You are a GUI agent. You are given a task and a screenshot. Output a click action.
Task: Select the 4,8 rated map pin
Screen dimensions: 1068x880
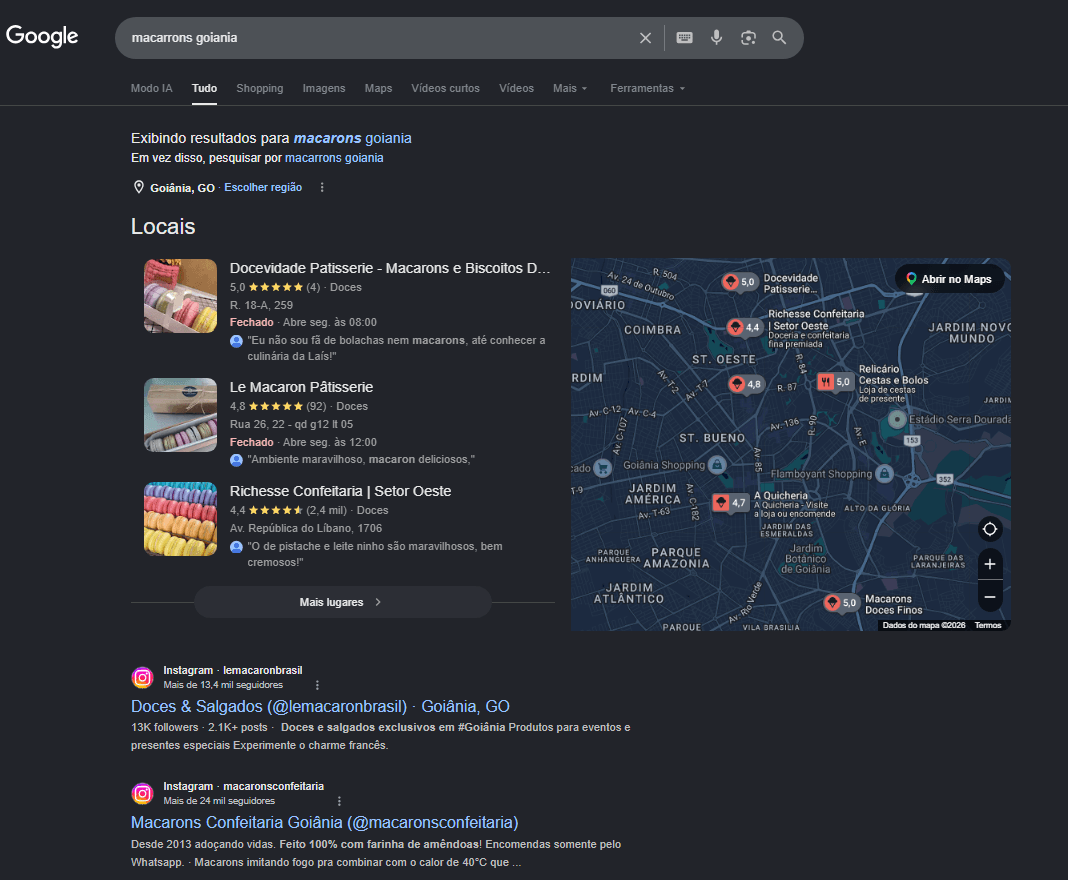click(x=746, y=384)
